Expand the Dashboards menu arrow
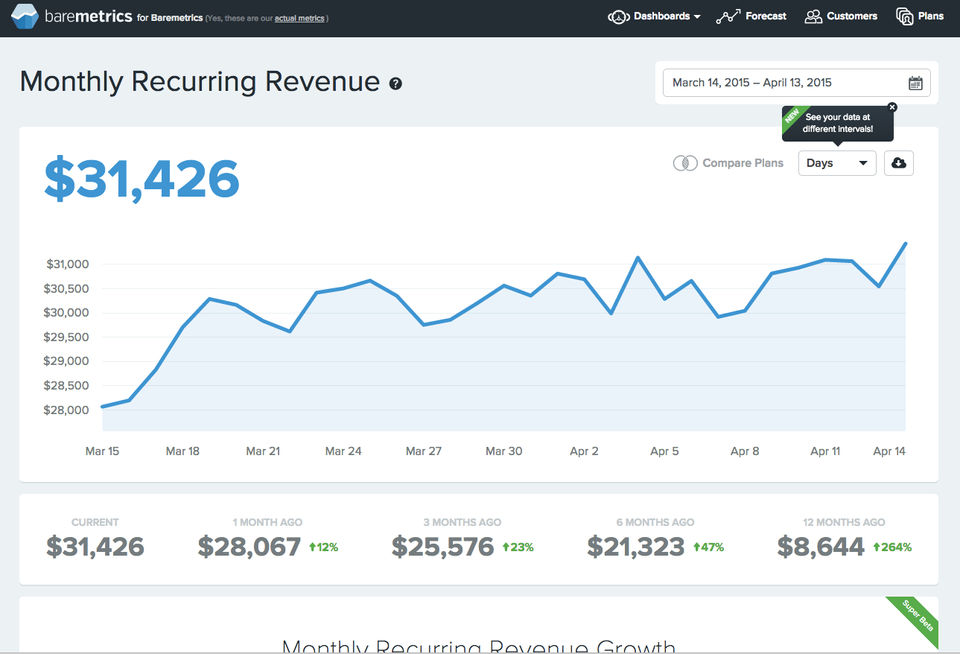This screenshot has height=654, width=960. point(697,17)
